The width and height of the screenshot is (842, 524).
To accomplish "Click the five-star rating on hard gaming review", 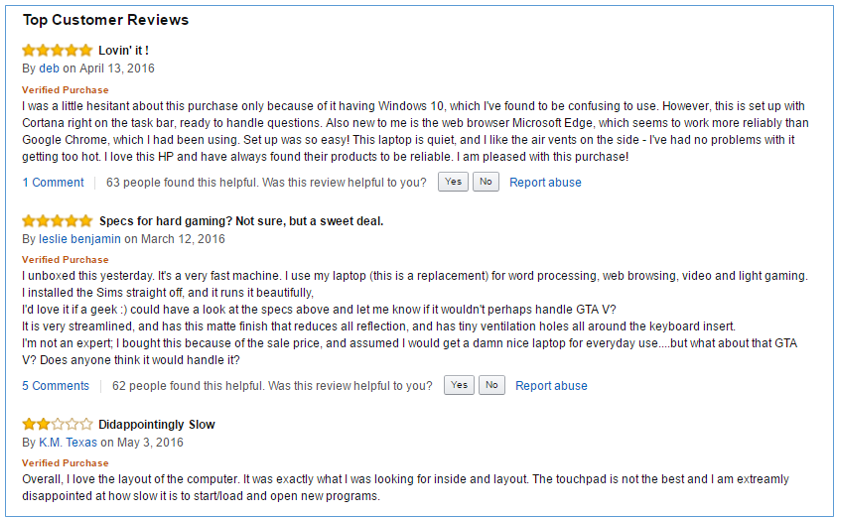I will [x=57, y=221].
